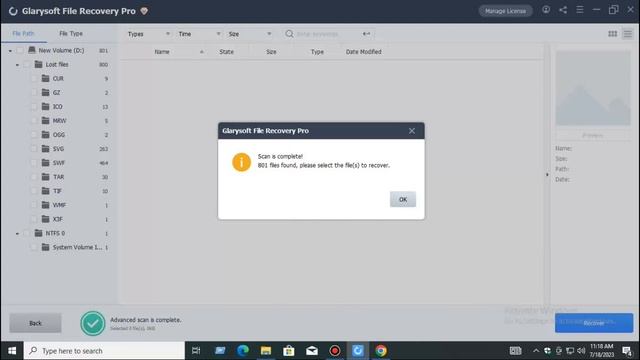This screenshot has width=640, height=360.
Task: Click the taskbar search box
Action: tap(104, 351)
